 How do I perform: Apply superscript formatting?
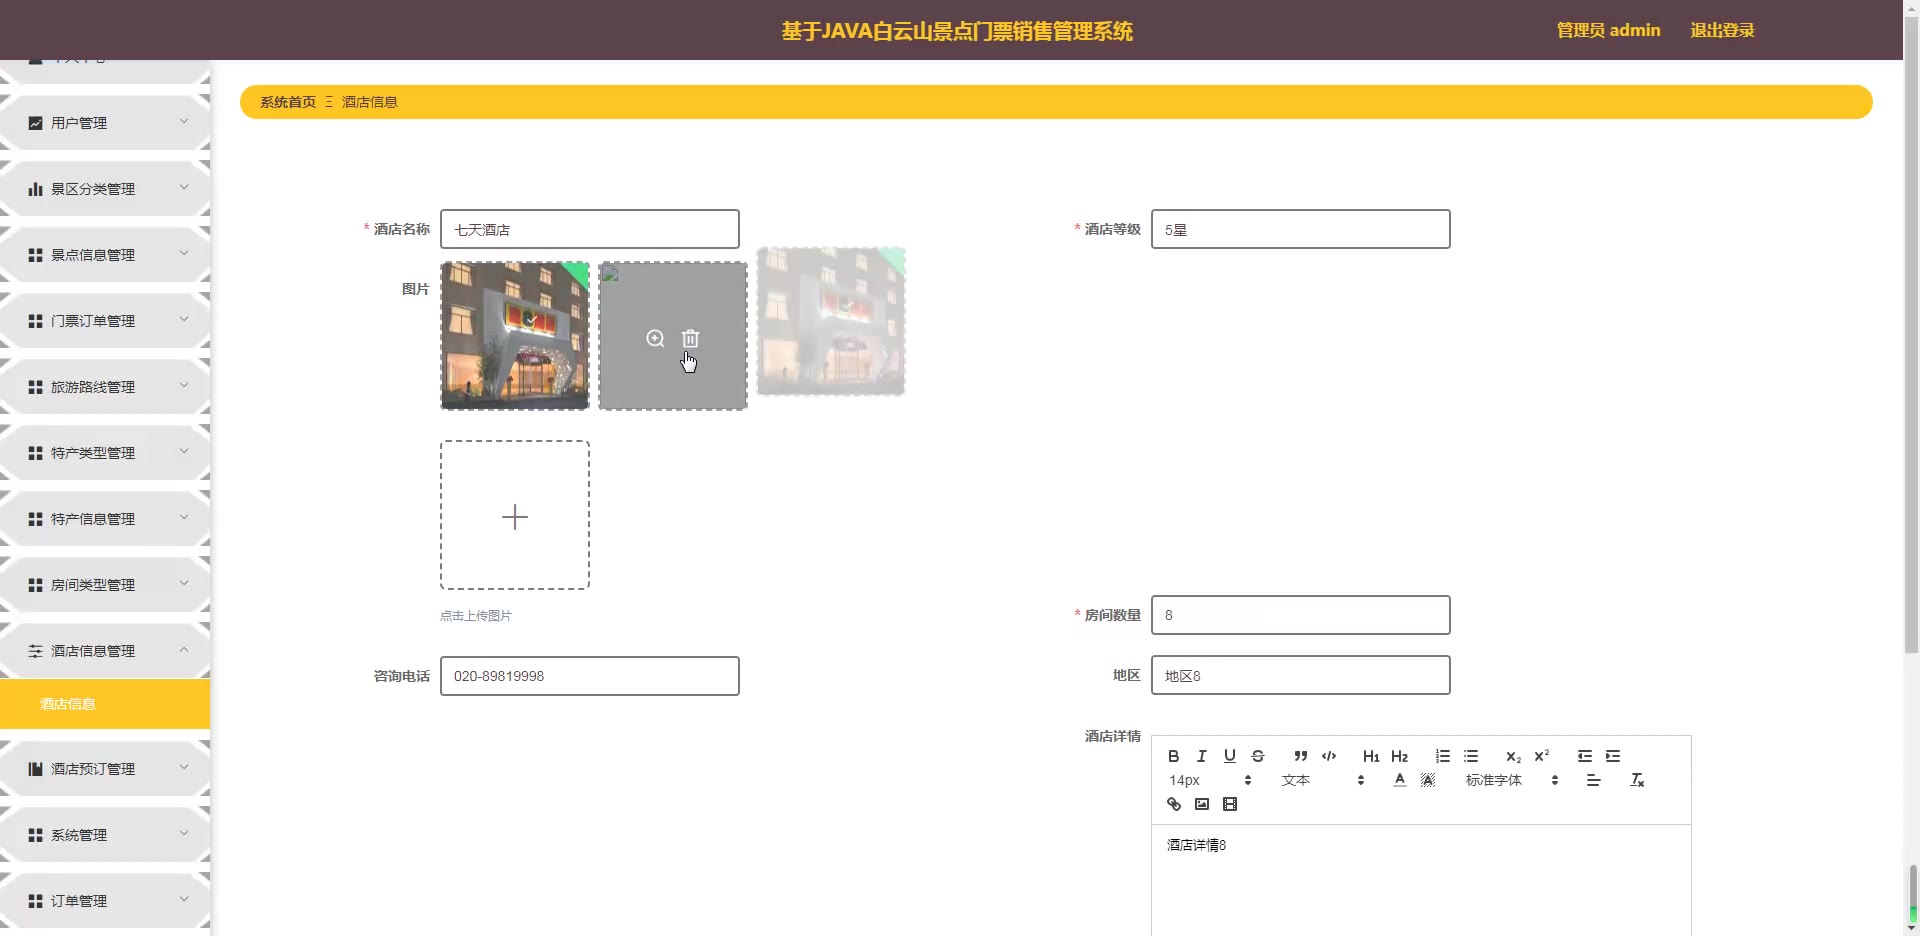(x=1541, y=756)
